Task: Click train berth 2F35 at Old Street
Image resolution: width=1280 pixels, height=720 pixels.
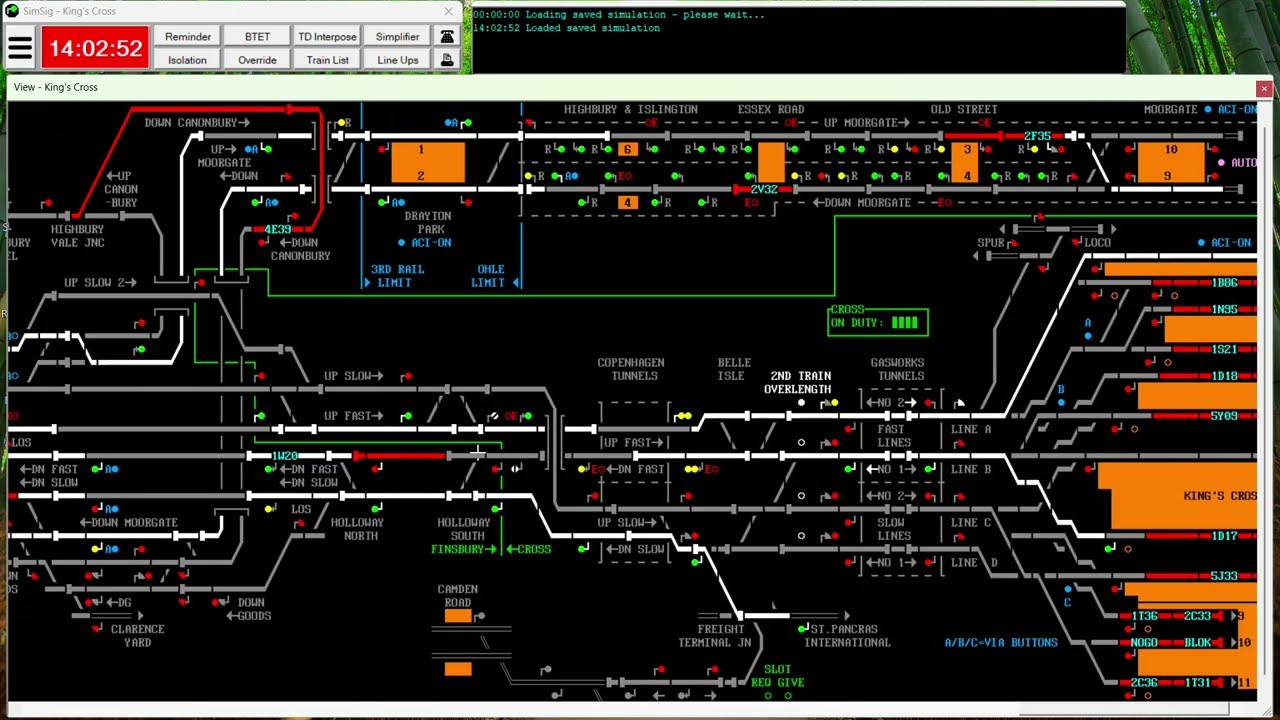Action: click(x=1037, y=136)
